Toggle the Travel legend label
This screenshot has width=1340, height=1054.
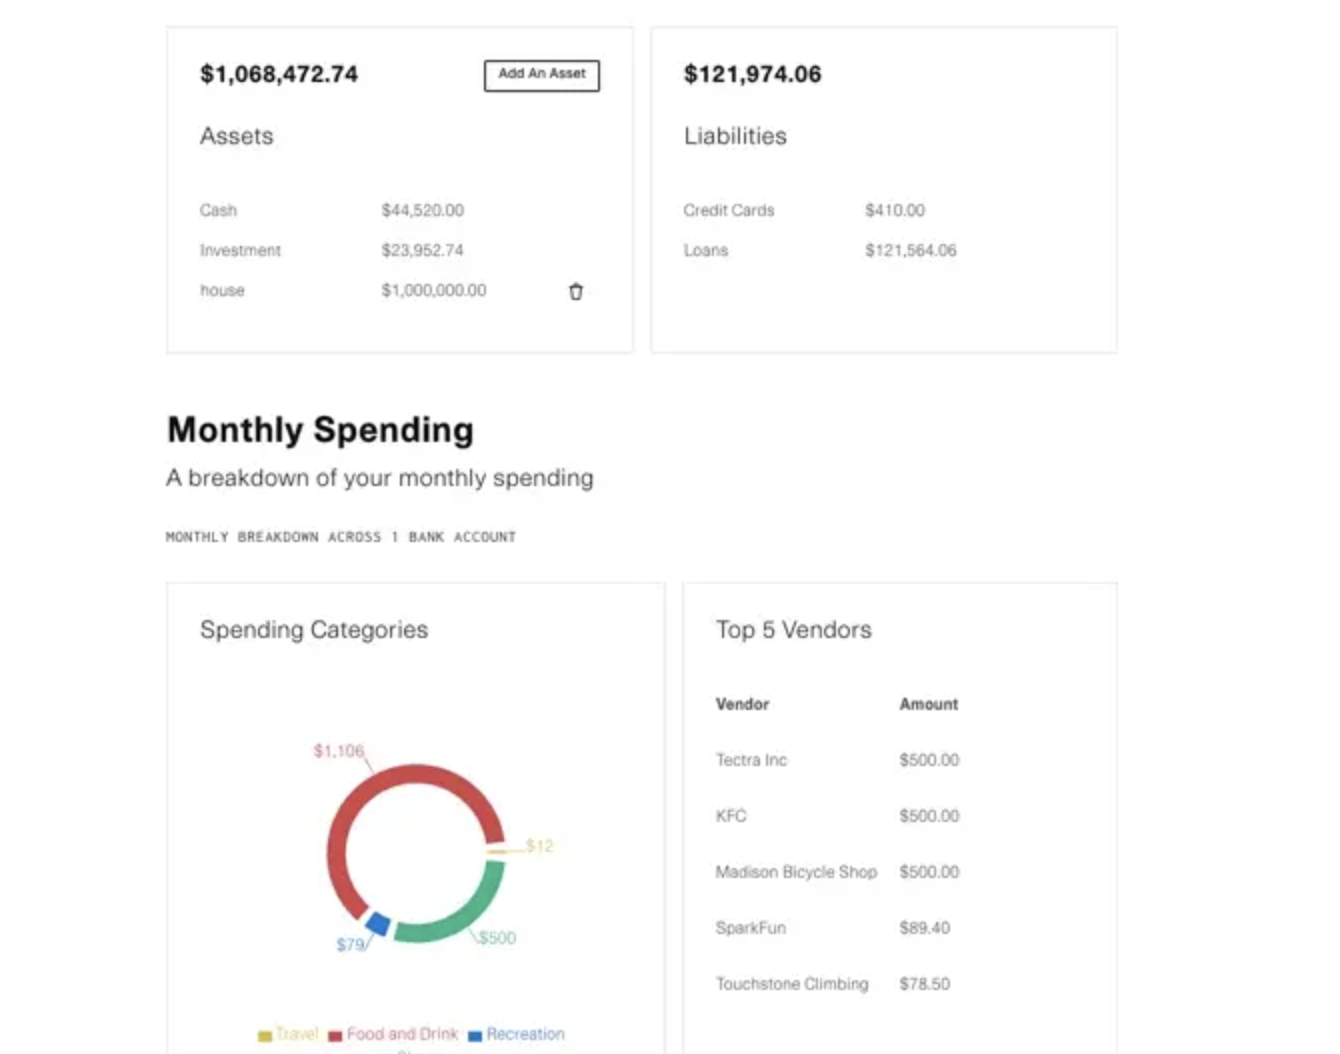tap(297, 1034)
